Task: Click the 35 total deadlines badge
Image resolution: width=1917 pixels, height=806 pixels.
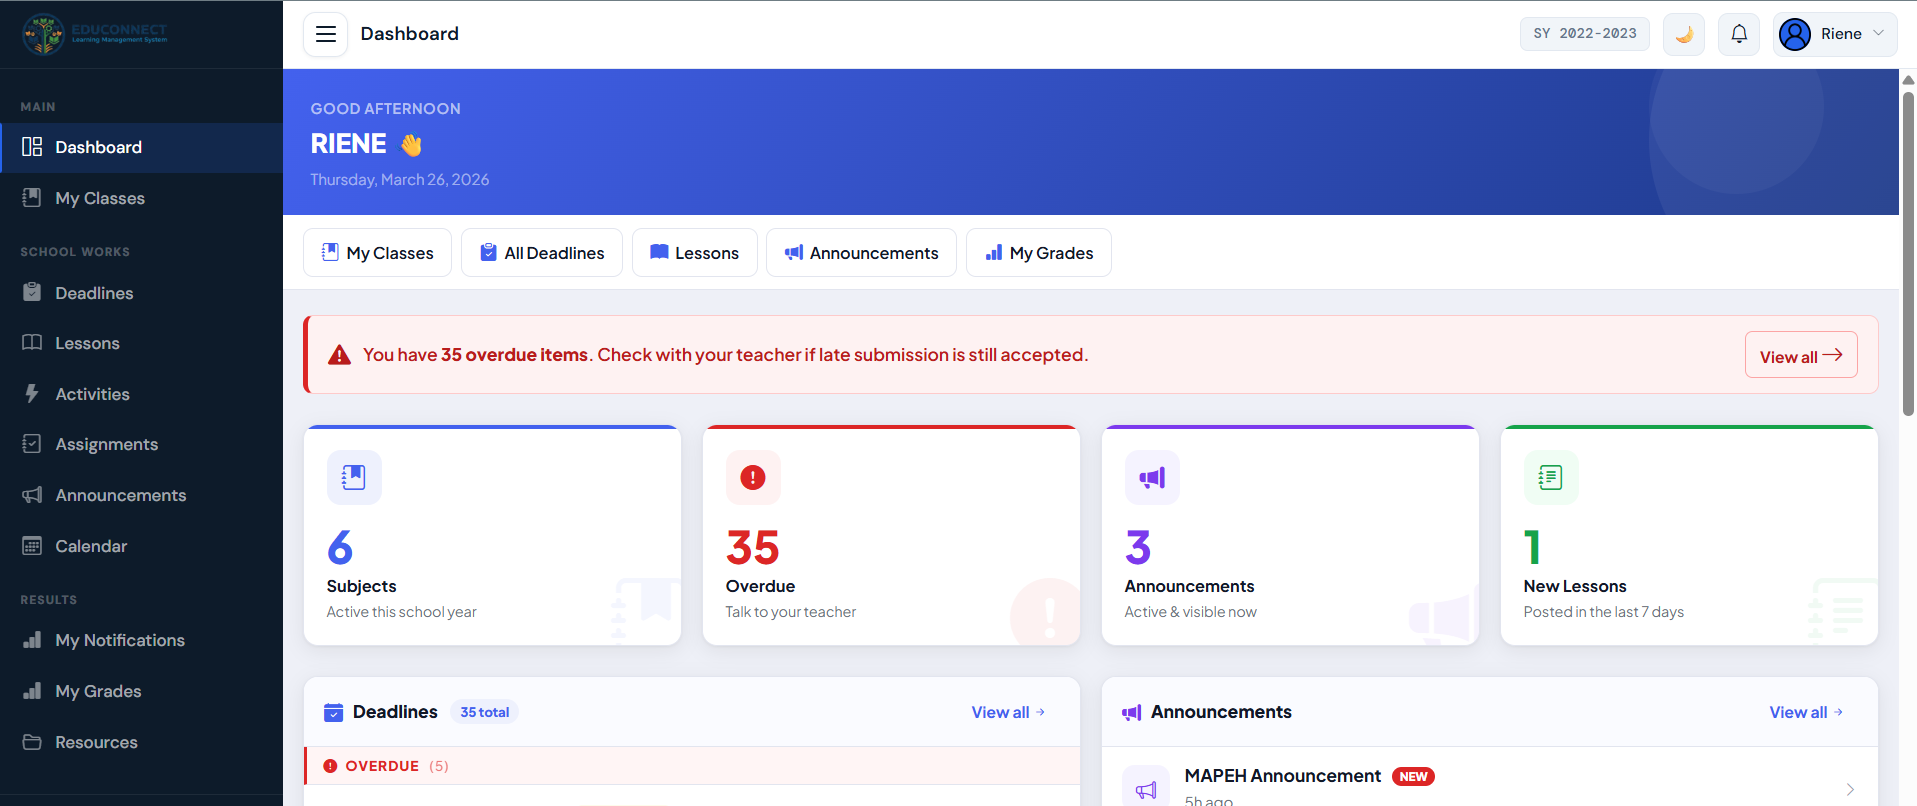Action: [x=484, y=712]
